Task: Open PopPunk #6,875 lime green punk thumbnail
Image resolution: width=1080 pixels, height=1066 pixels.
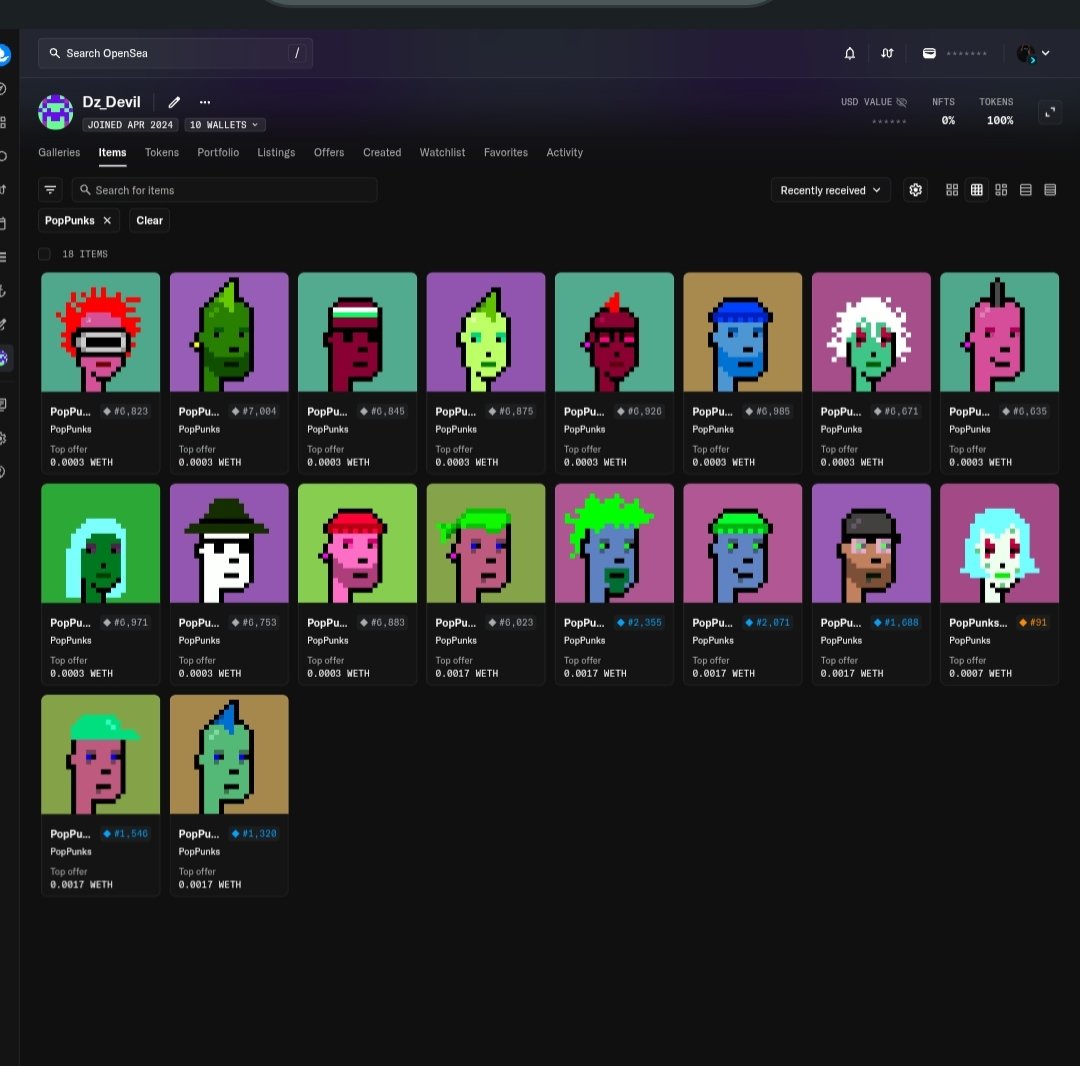Action: (486, 332)
